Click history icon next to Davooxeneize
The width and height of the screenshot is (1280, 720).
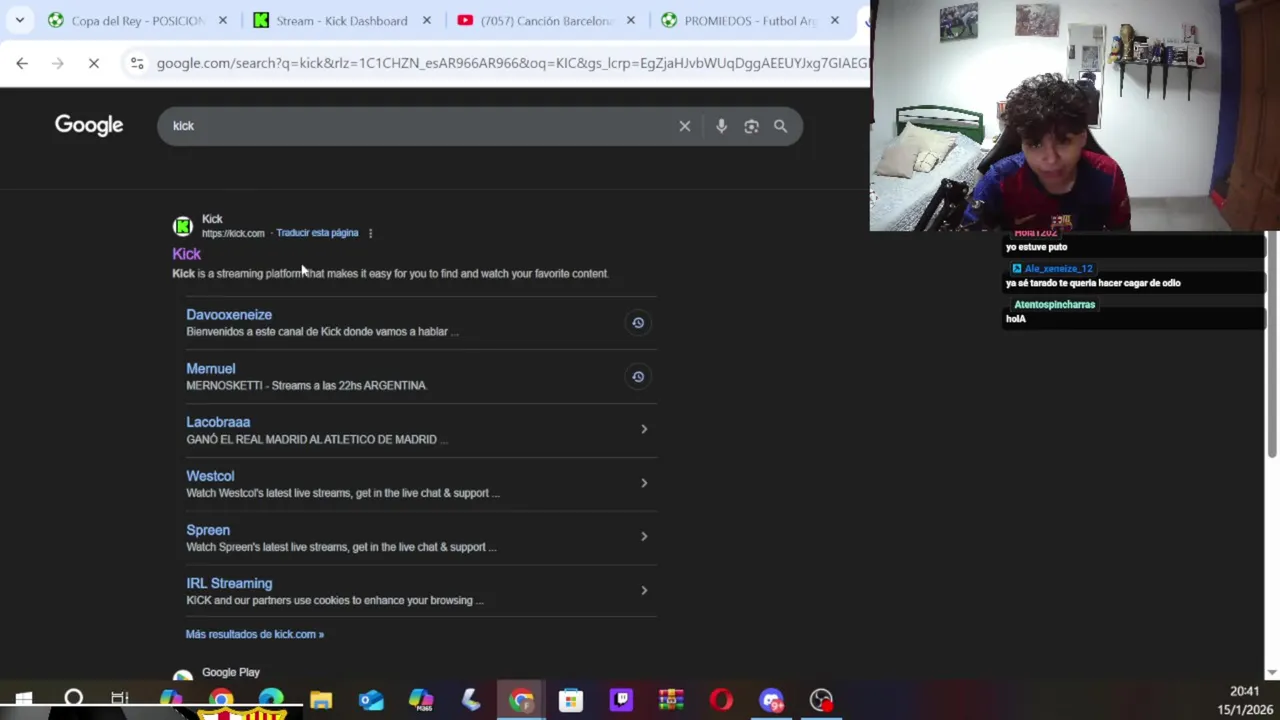coord(638,323)
